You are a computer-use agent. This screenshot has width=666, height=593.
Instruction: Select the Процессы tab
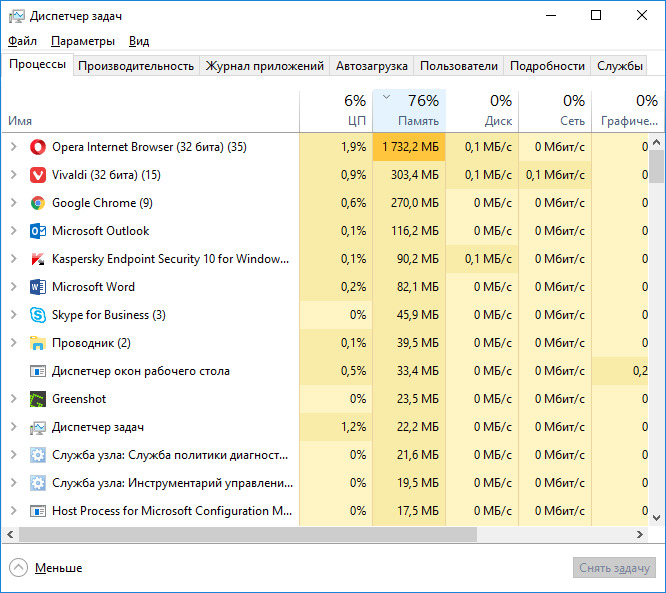tap(37, 65)
